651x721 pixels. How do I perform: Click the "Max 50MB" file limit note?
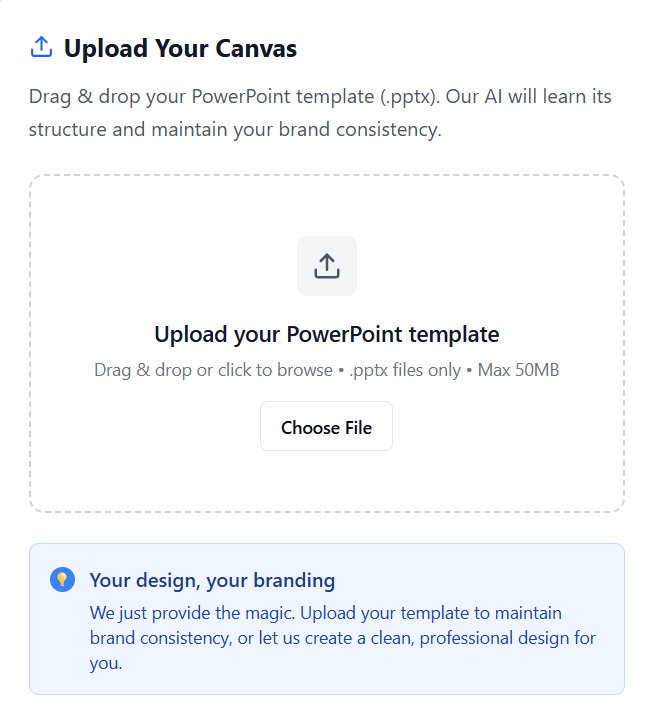coord(518,370)
